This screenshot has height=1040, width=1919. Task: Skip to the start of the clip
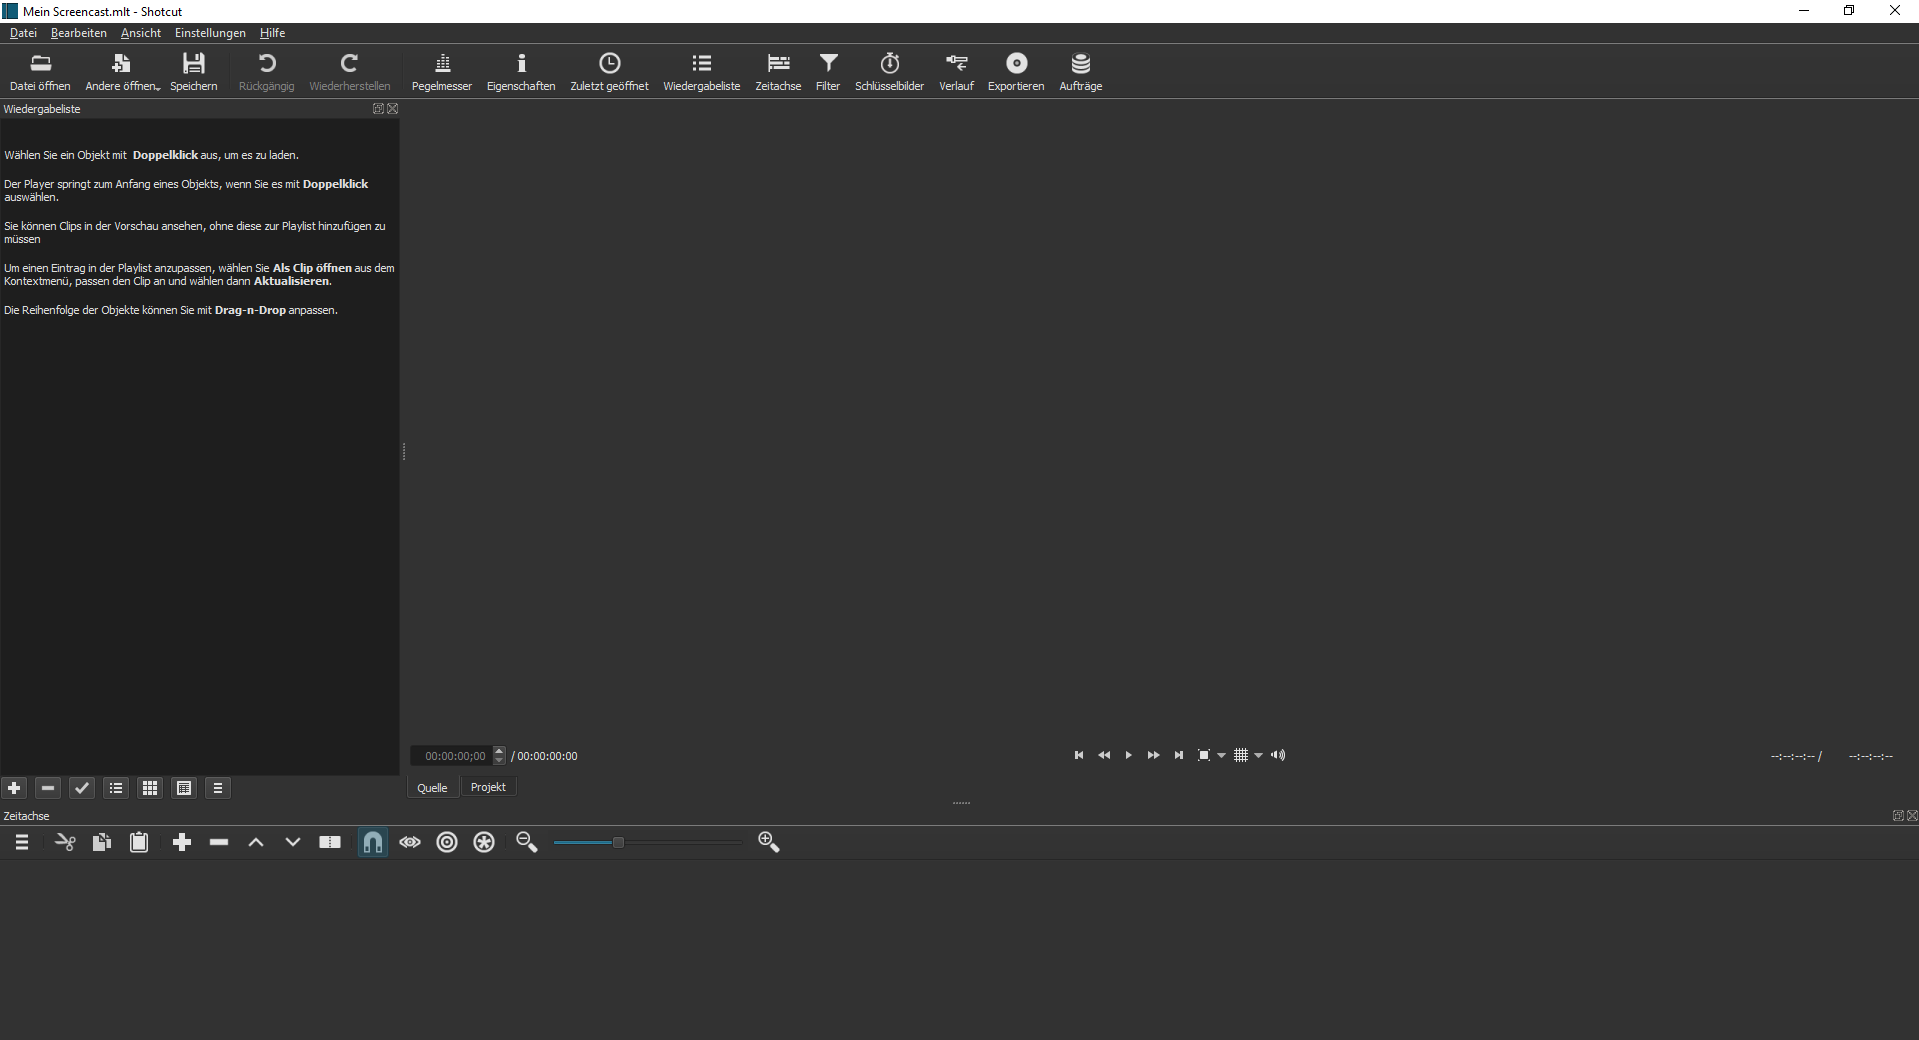[1079, 755]
